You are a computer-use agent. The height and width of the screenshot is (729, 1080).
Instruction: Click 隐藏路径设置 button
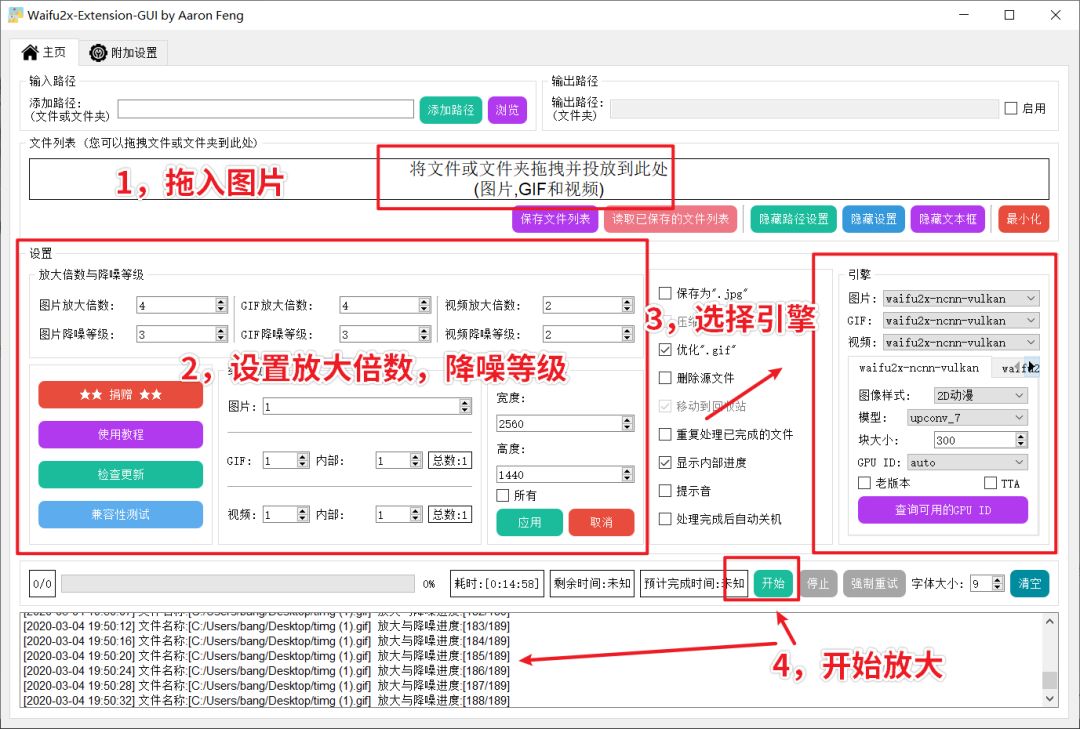coord(793,219)
